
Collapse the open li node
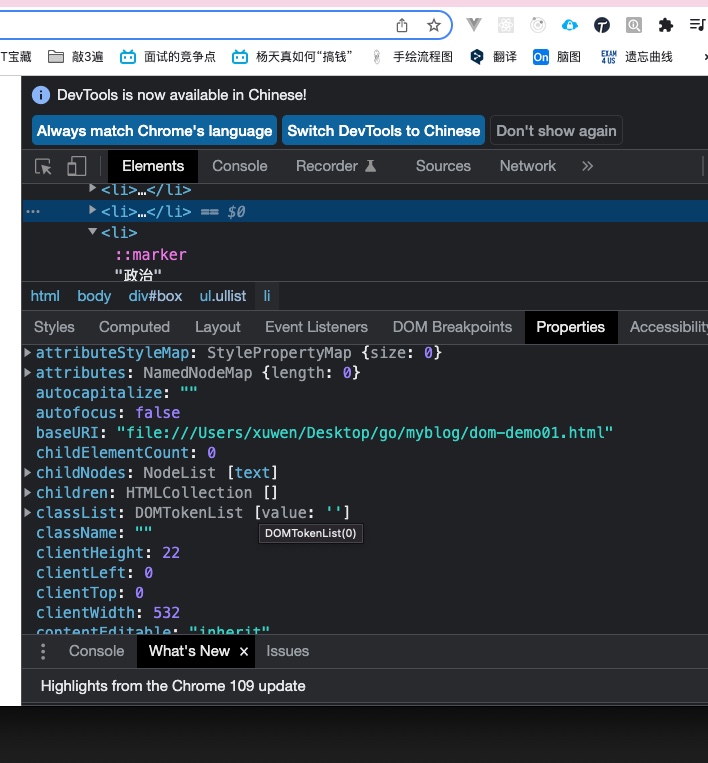click(x=92, y=232)
